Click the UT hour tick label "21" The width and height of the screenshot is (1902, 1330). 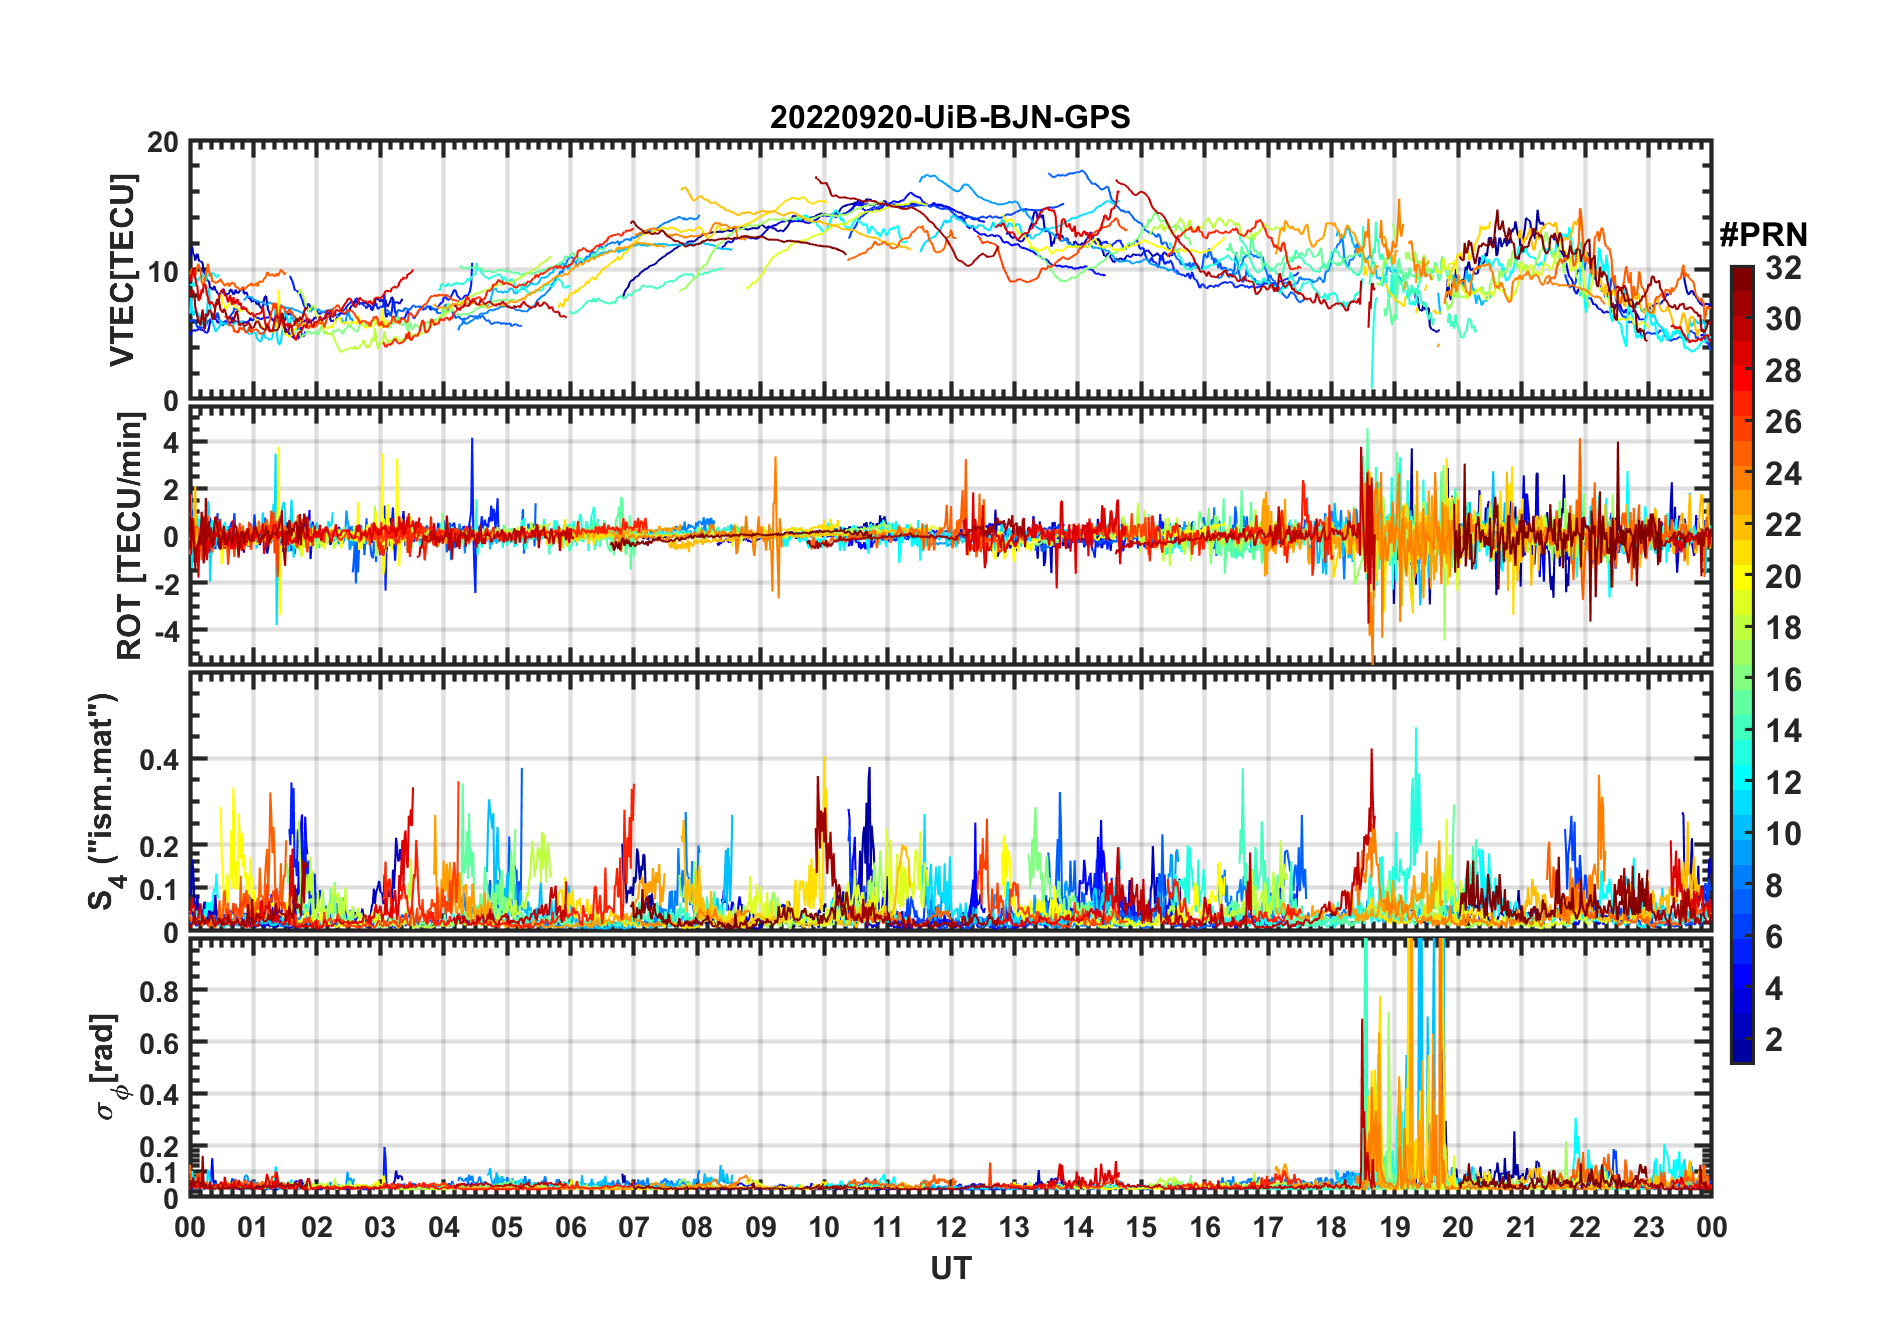click(x=1522, y=1227)
